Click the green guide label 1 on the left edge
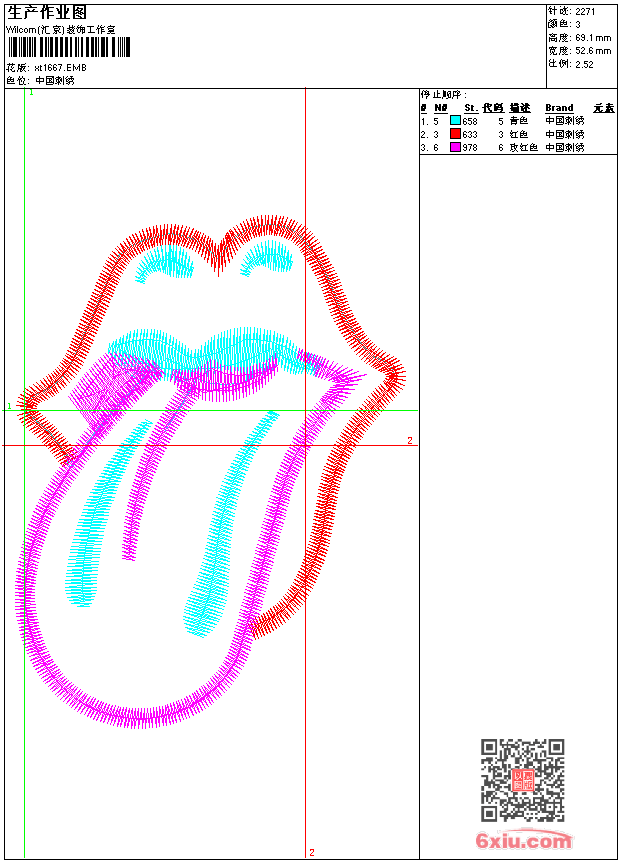Image resolution: width=620 pixels, height=860 pixels. click(9, 406)
